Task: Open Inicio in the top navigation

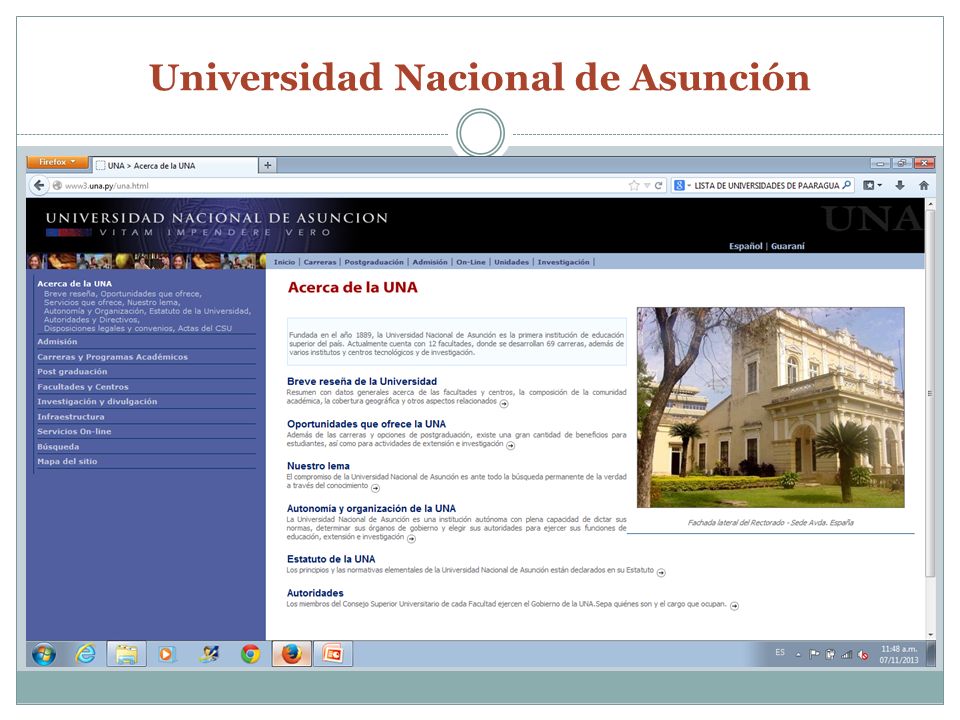Action: click(284, 262)
